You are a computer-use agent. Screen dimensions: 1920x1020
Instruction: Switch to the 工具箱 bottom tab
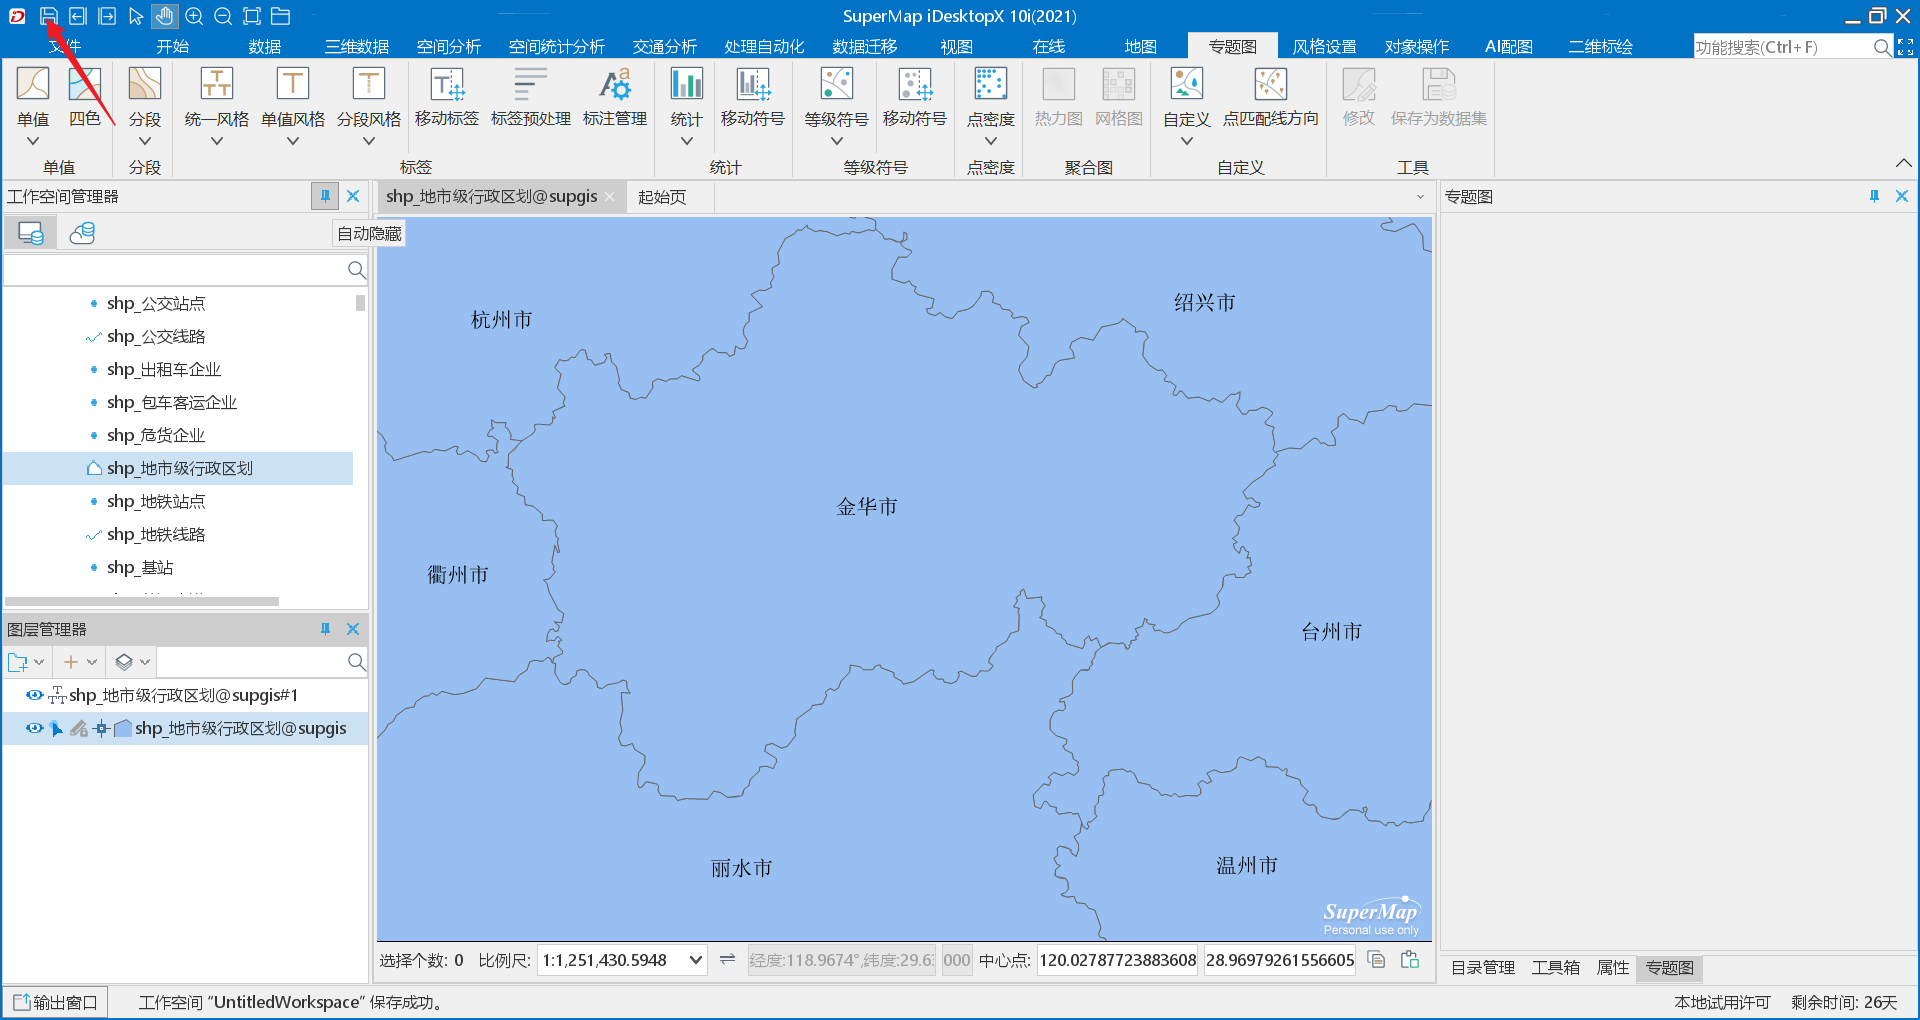click(x=1556, y=968)
